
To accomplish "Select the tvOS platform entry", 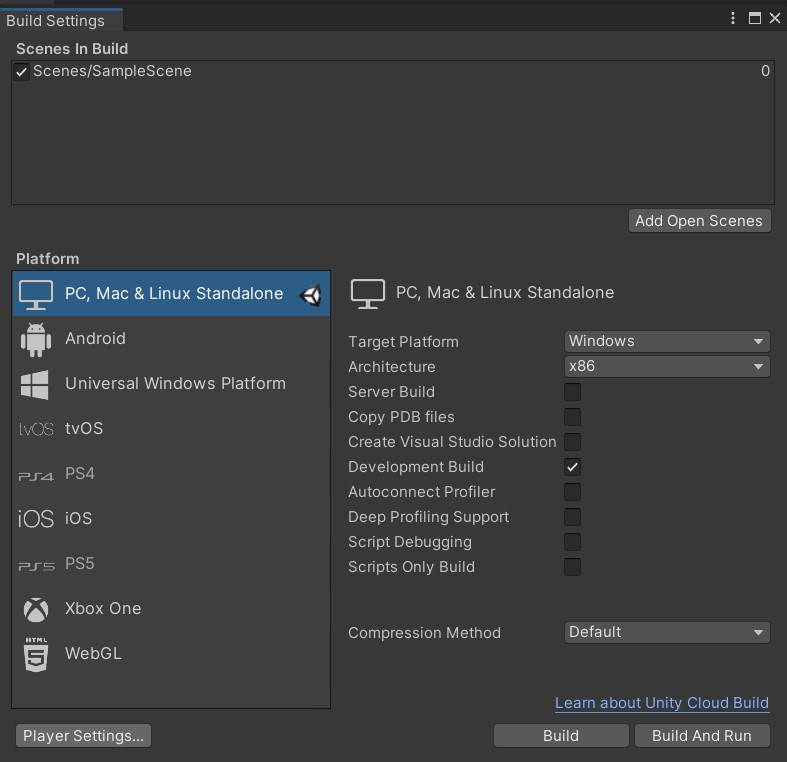I will coord(171,429).
